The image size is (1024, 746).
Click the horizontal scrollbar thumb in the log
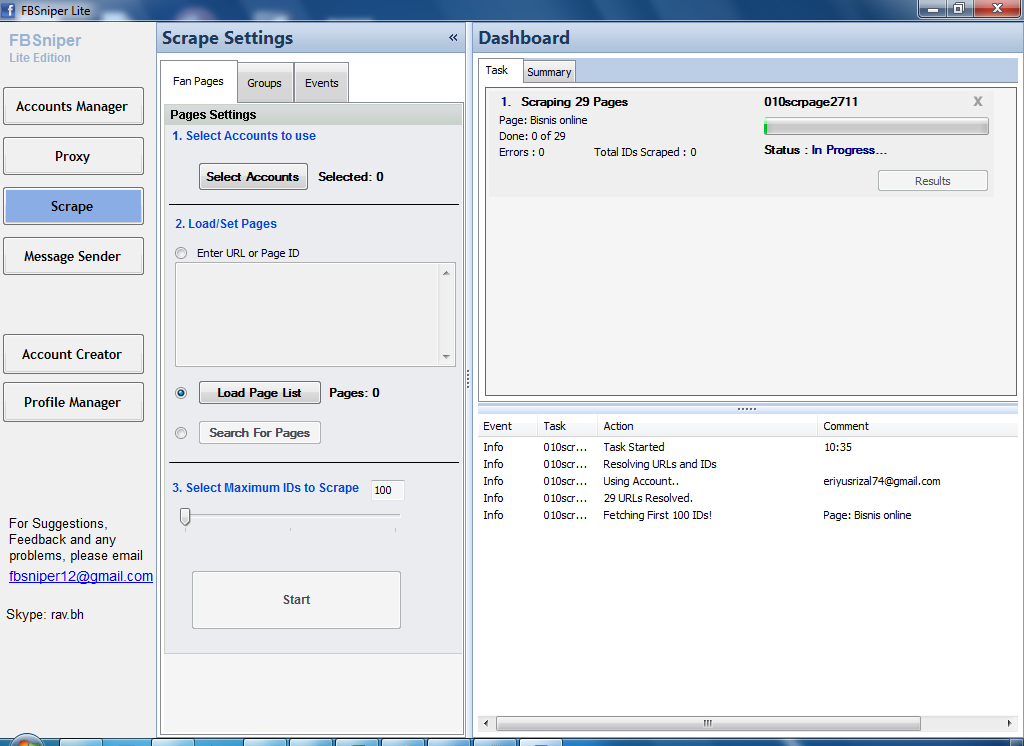[x=708, y=723]
